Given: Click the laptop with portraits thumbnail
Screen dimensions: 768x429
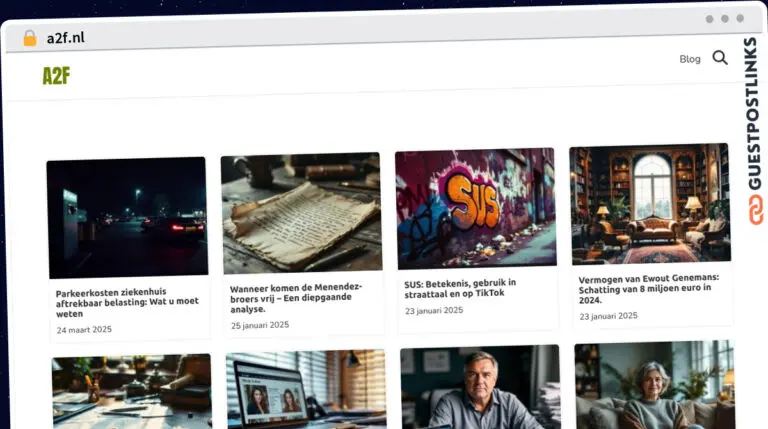Looking at the screenshot, I should point(306,389).
